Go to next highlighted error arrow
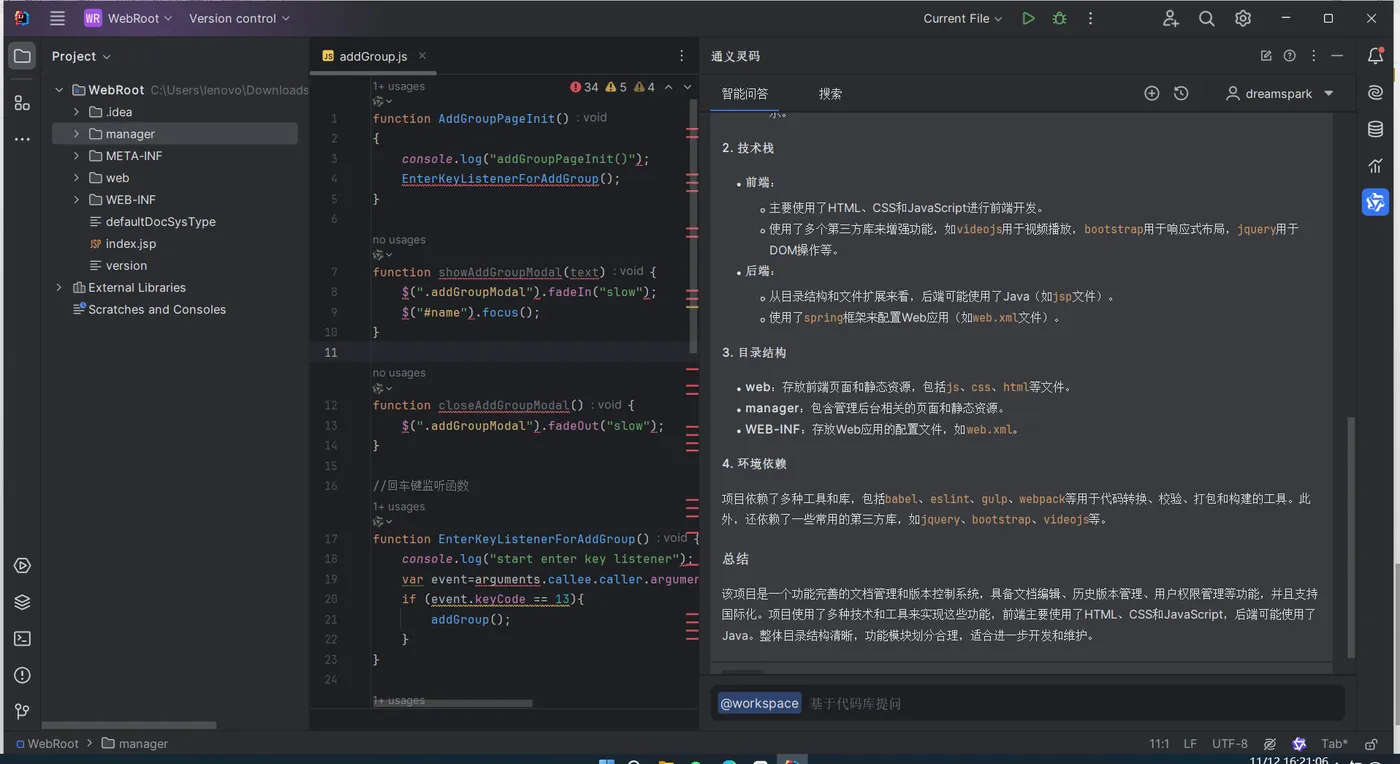1400x764 pixels. (x=687, y=87)
